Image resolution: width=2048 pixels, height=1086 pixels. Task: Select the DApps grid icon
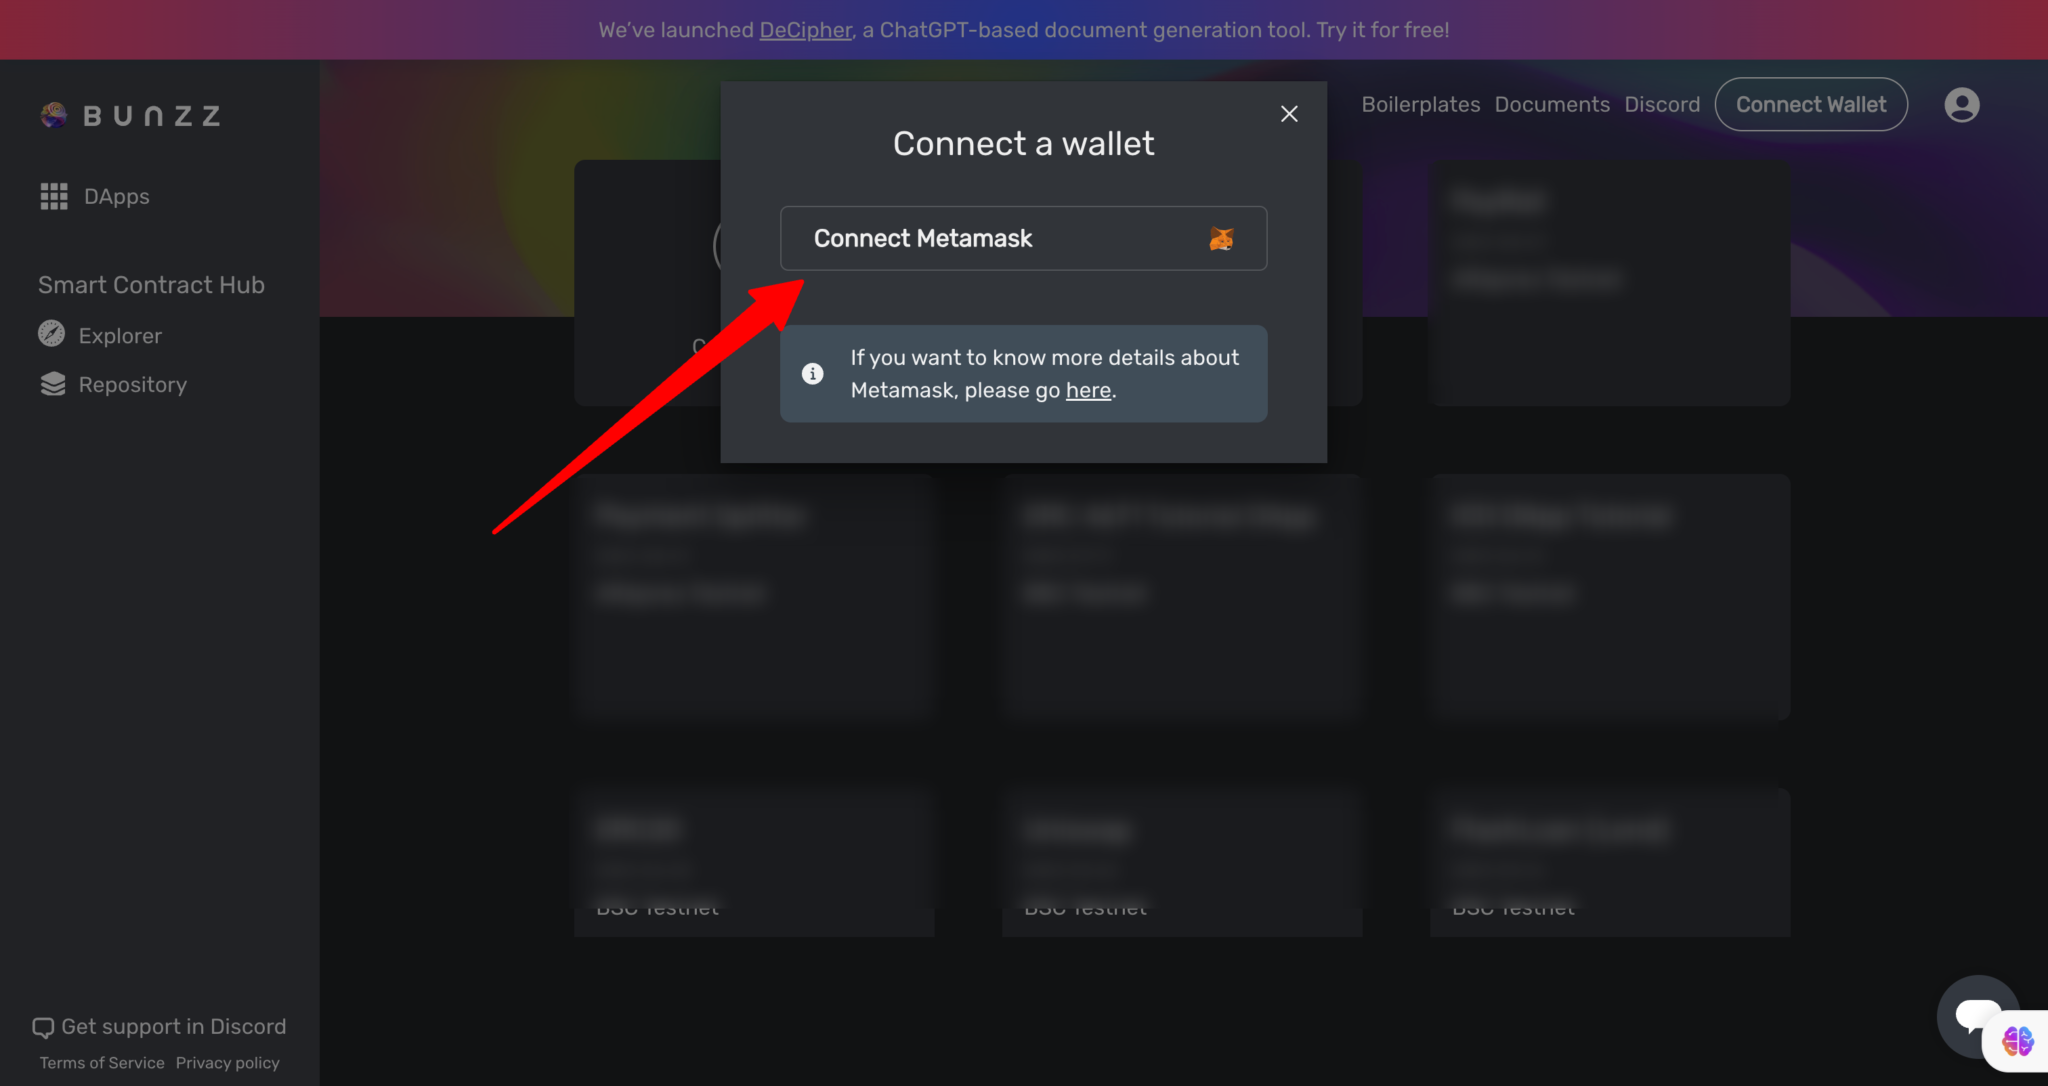coord(53,196)
